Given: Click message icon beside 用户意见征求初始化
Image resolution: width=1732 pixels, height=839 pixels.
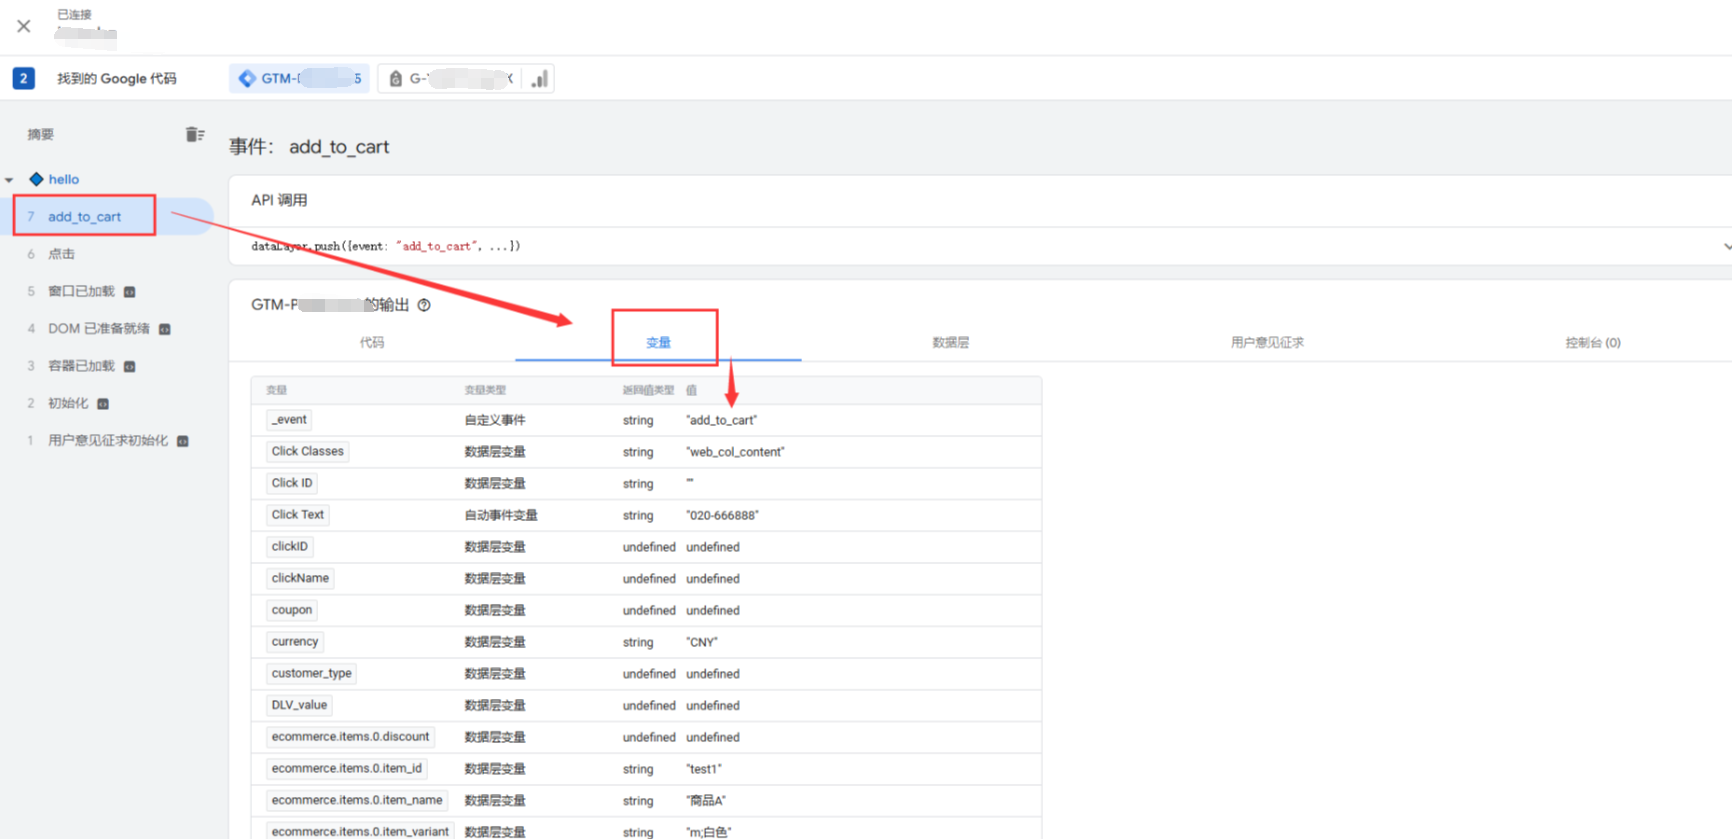Looking at the screenshot, I should (x=183, y=441).
